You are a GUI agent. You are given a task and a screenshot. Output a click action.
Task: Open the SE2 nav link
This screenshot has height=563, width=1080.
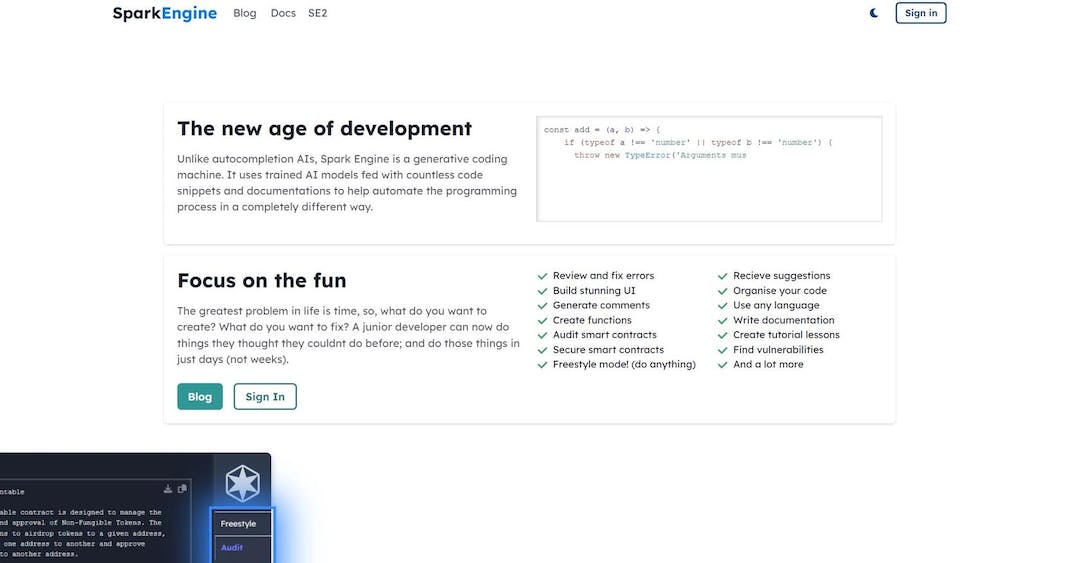point(318,13)
